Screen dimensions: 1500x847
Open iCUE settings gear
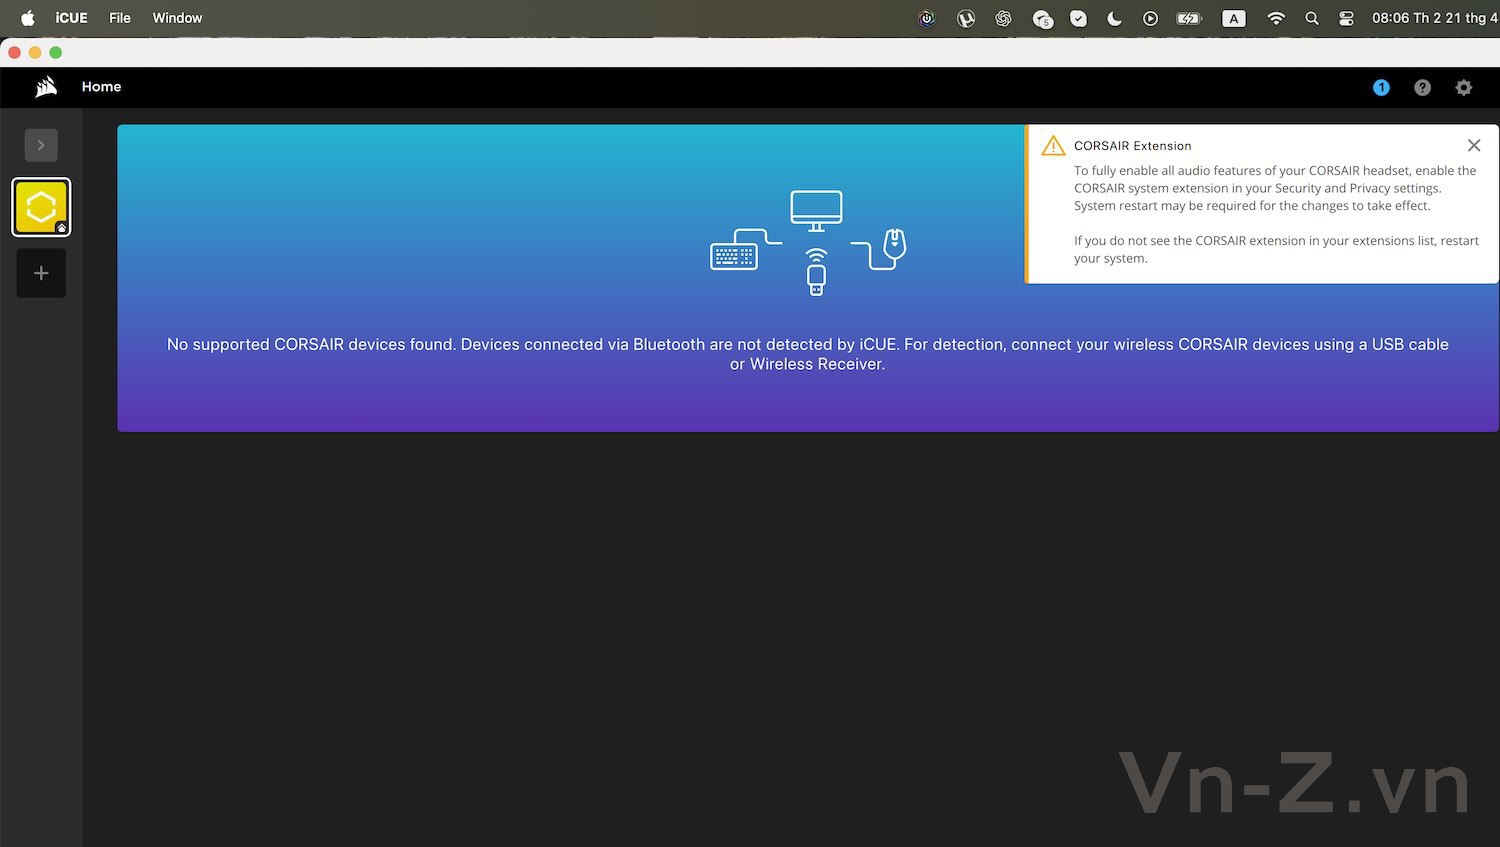1463,88
